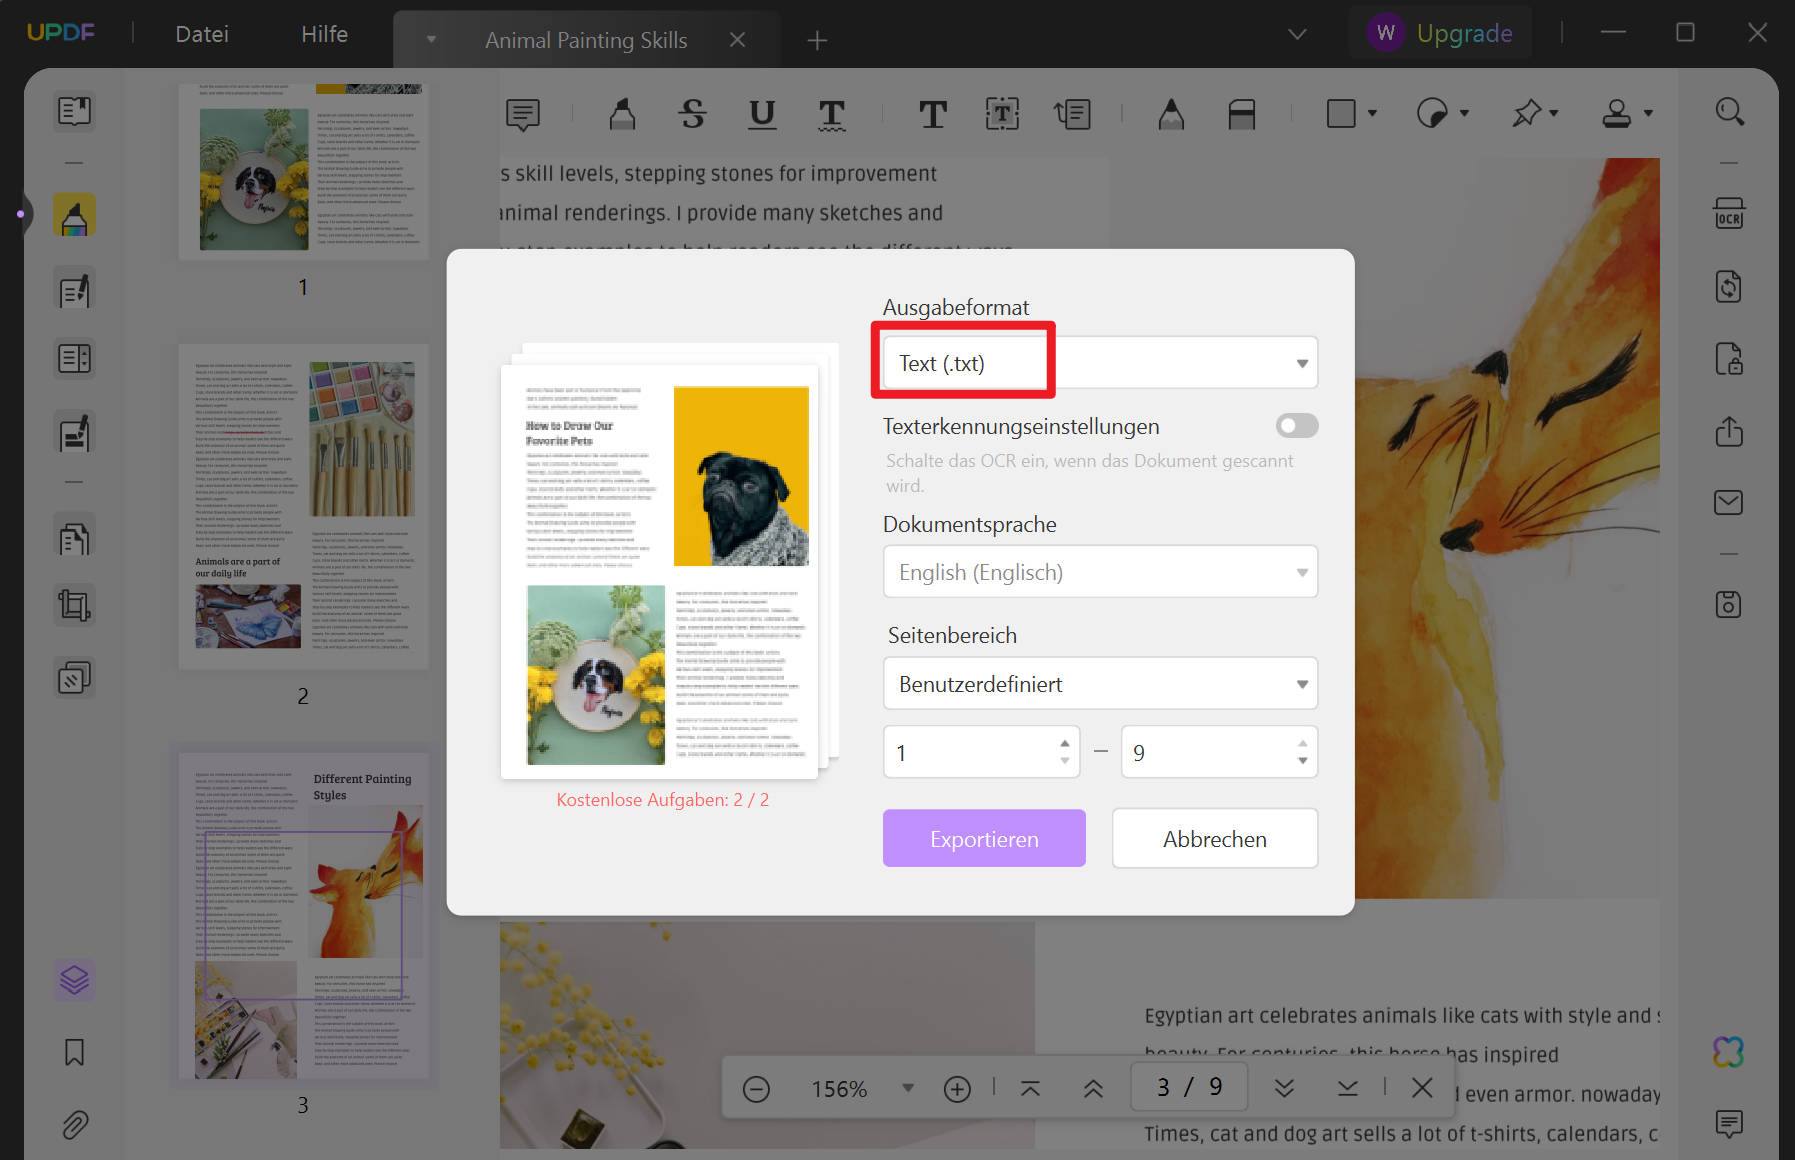Increase the starting page with the stepper arrow
Screen dimensions: 1795x1160
click(1064, 744)
